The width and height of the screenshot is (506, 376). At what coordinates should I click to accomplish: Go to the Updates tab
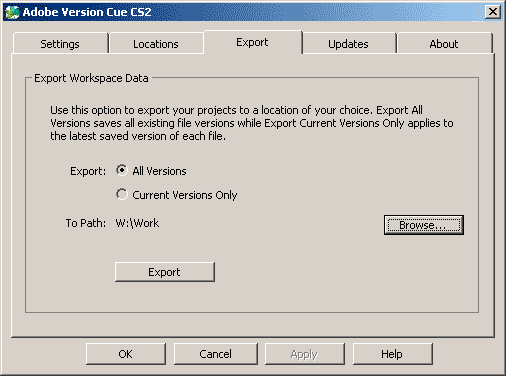(349, 44)
